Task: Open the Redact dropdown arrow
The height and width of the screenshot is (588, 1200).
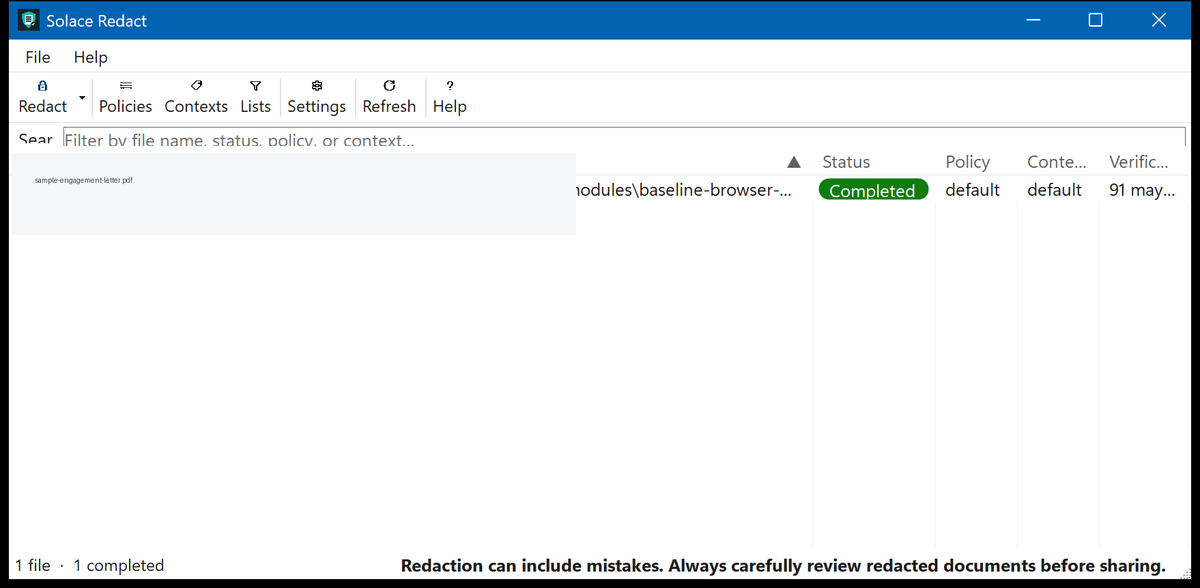Action: (81, 97)
